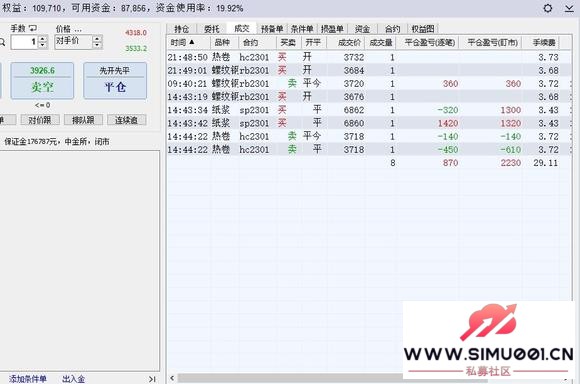Click the return icon beside 手数
Image resolution: width=580 pixels, height=384 pixels.
33,28
